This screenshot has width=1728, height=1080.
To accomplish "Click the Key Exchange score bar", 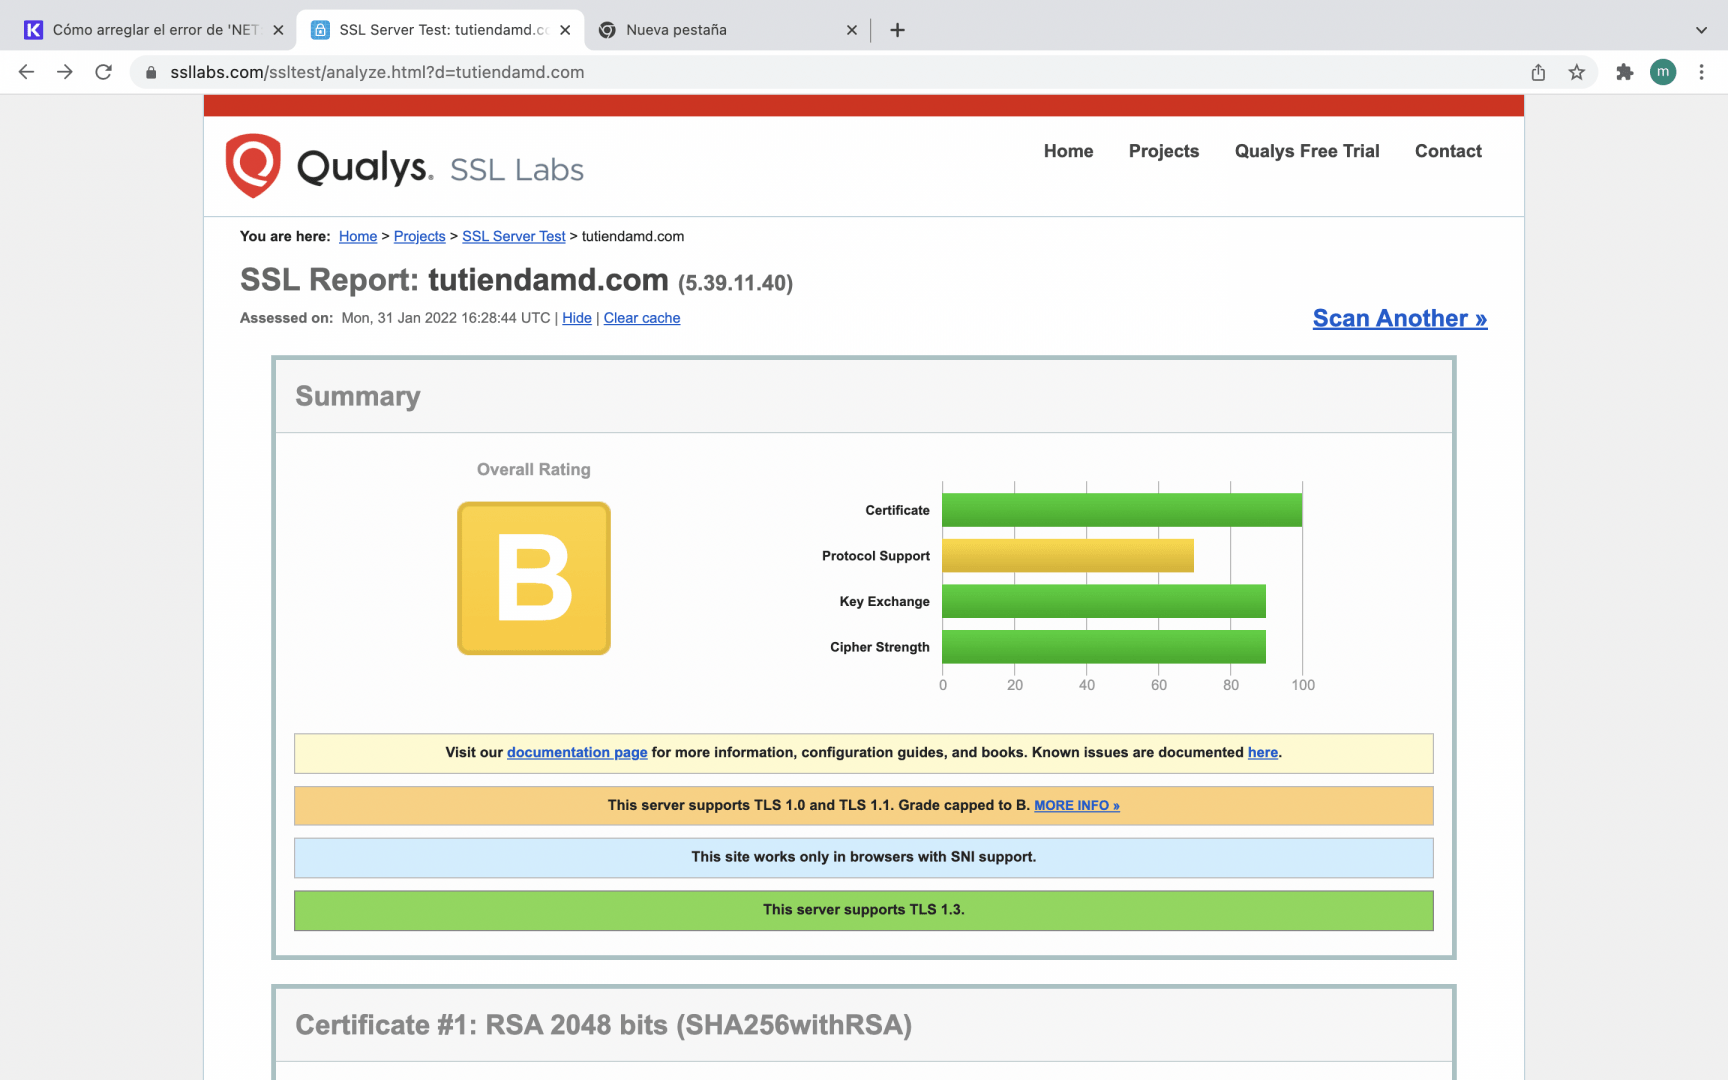I will coord(1104,601).
